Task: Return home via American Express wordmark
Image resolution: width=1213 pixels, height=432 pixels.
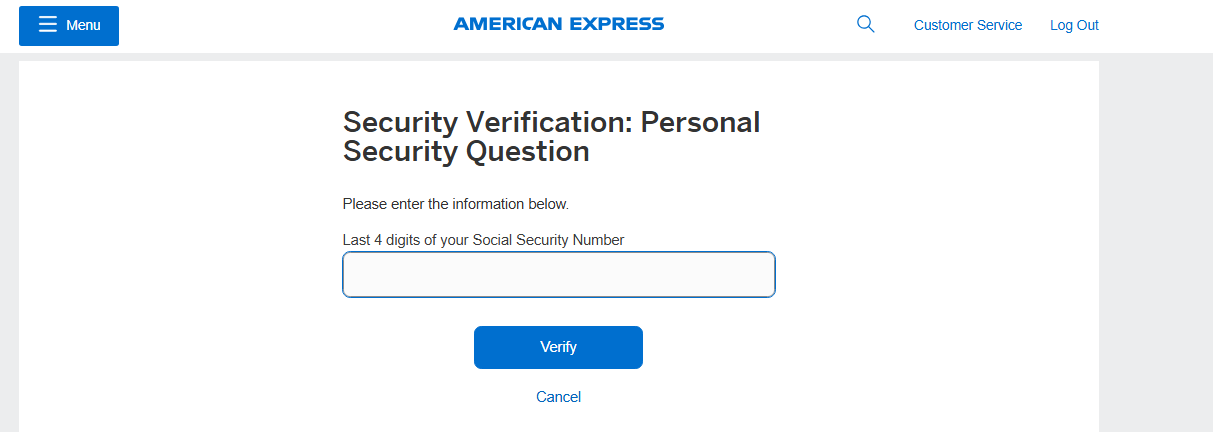Action: (558, 24)
